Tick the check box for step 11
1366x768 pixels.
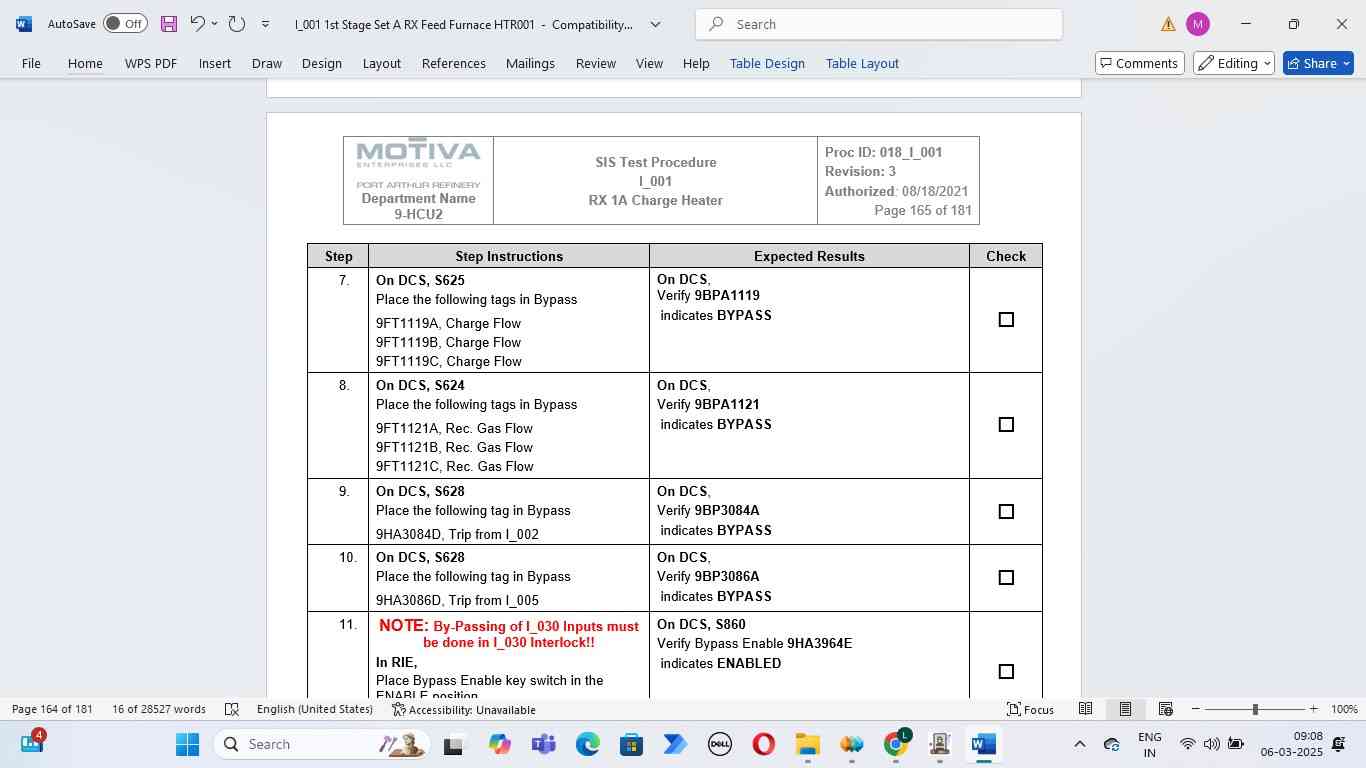(x=1006, y=672)
